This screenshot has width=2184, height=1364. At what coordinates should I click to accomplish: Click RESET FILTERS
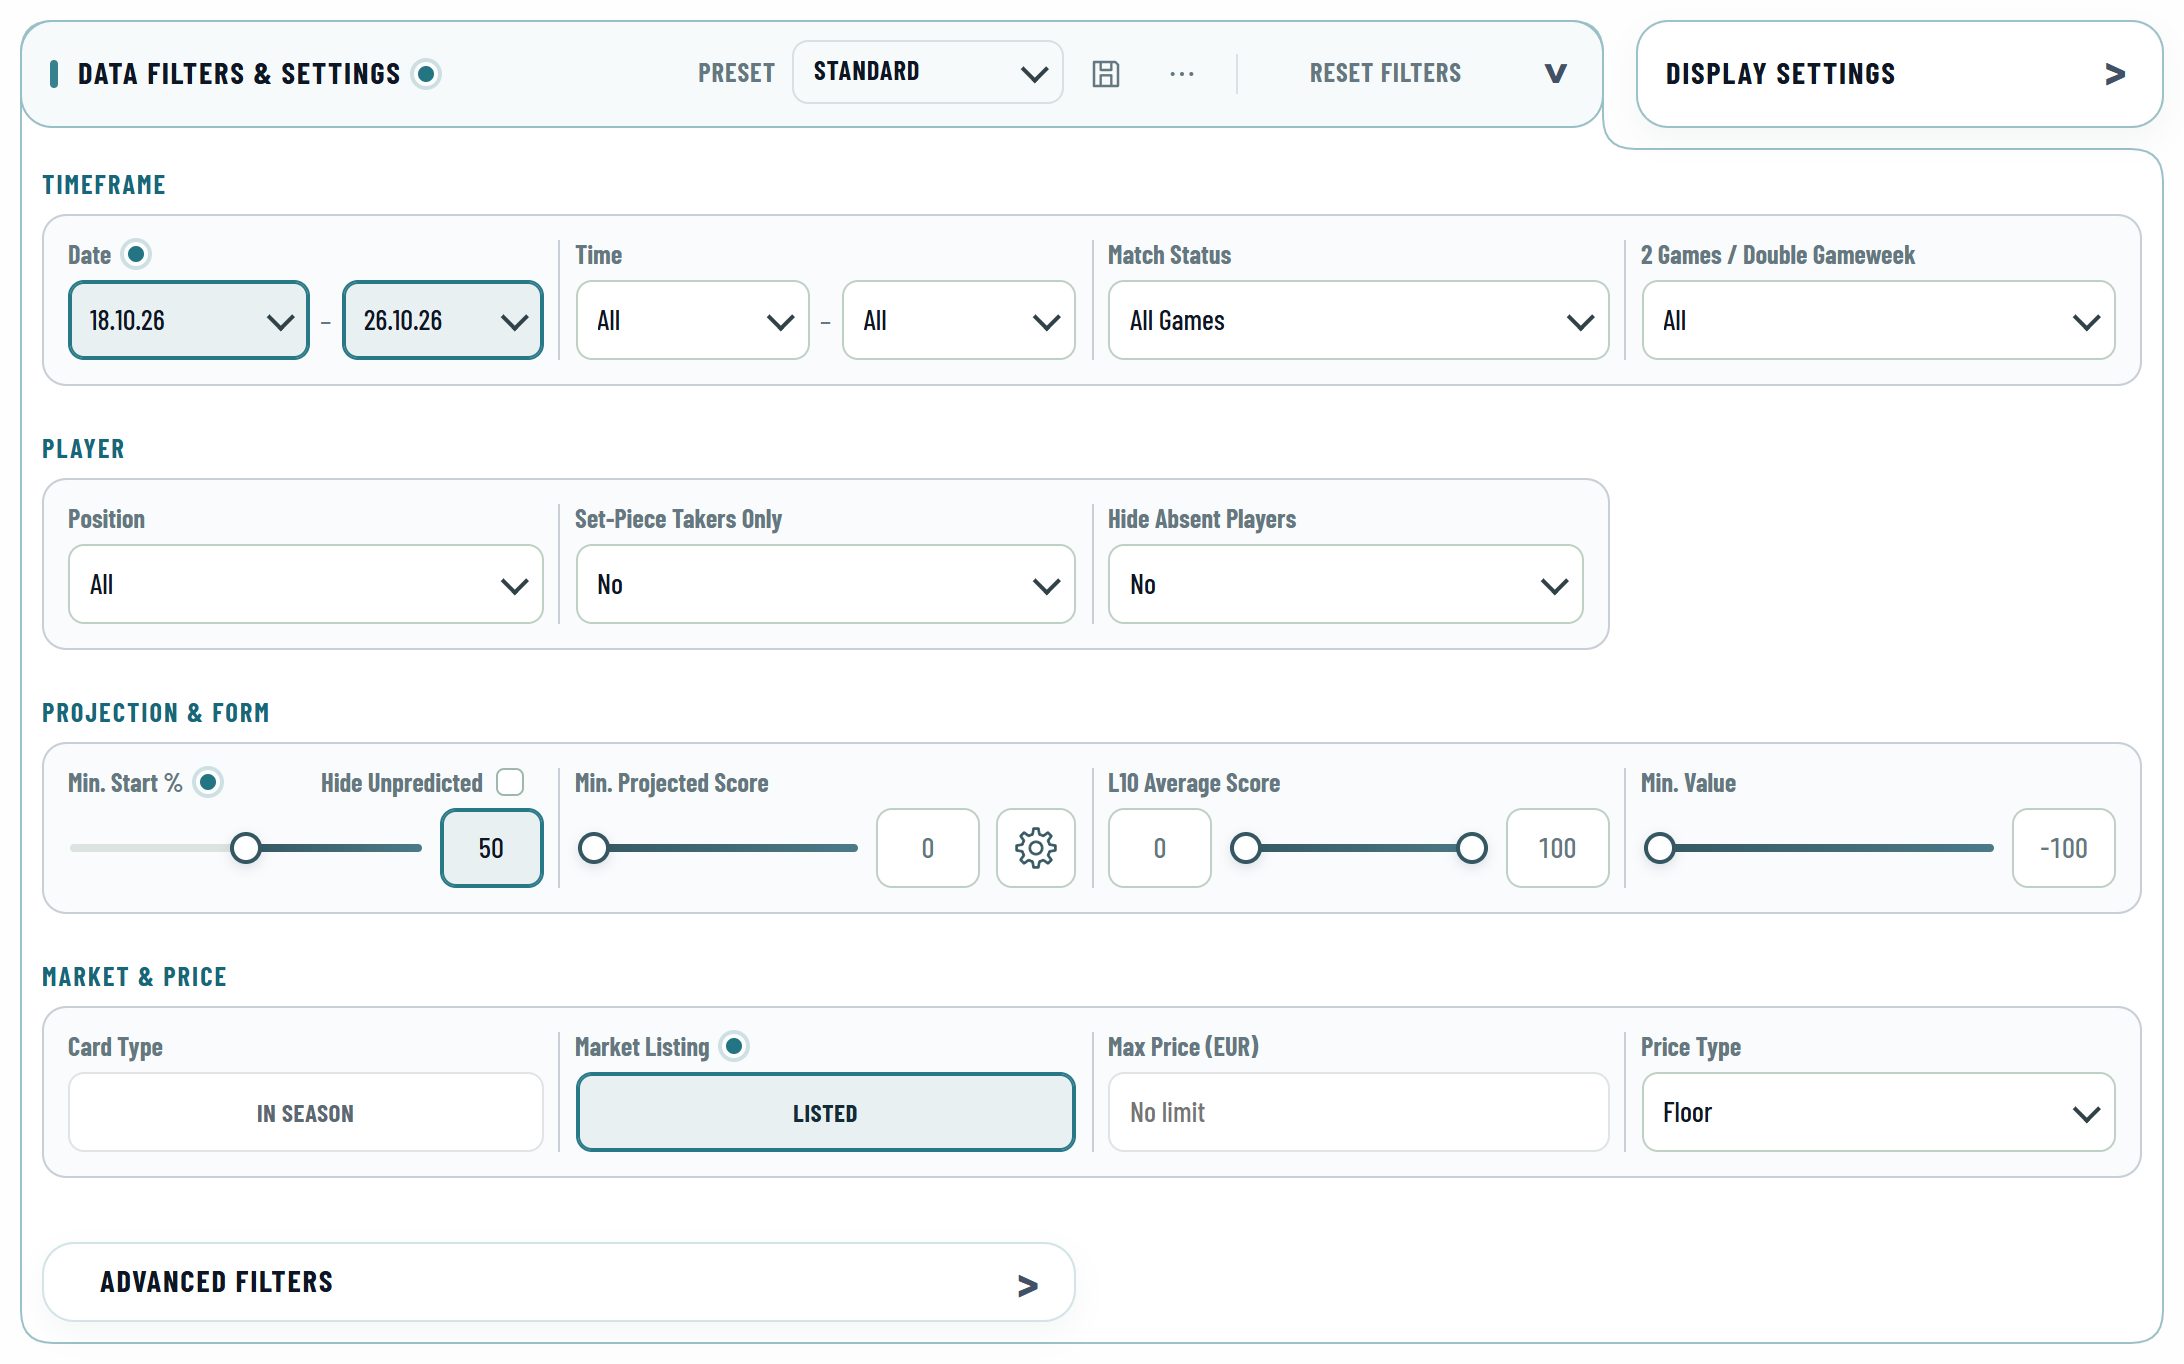coord(1385,74)
